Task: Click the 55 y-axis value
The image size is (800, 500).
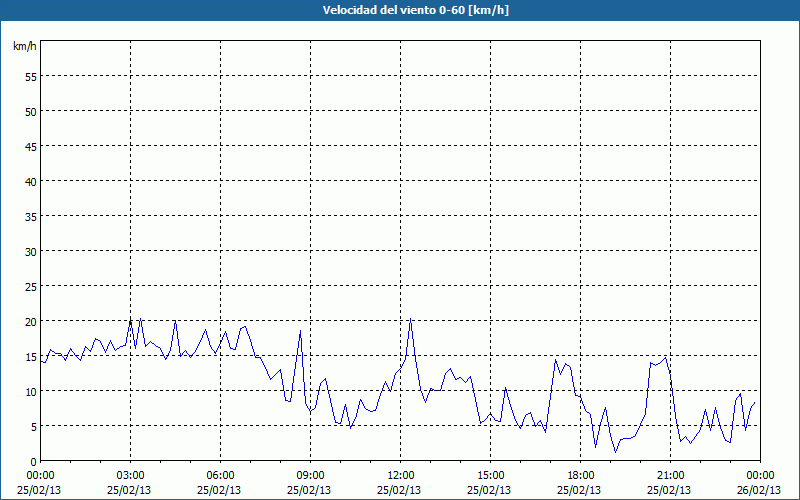Action: tap(31, 77)
